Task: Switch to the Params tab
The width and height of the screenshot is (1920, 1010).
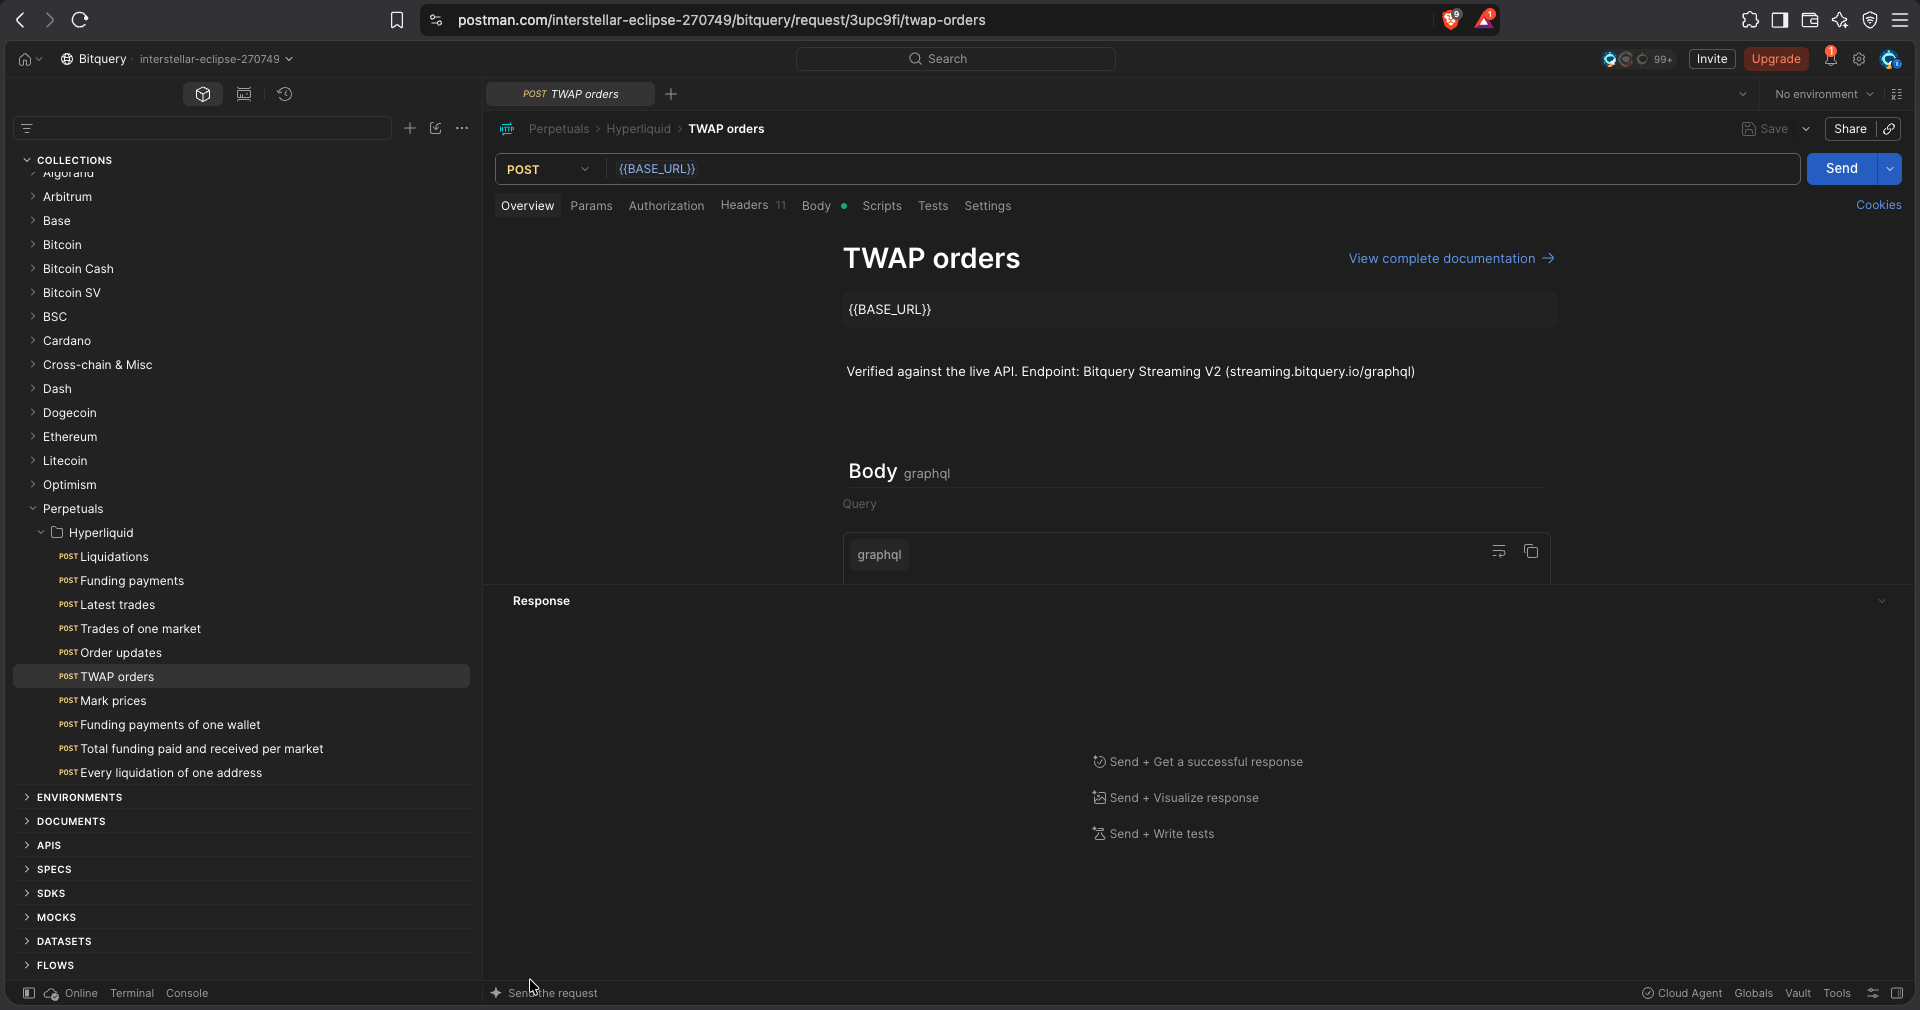Action: (591, 206)
